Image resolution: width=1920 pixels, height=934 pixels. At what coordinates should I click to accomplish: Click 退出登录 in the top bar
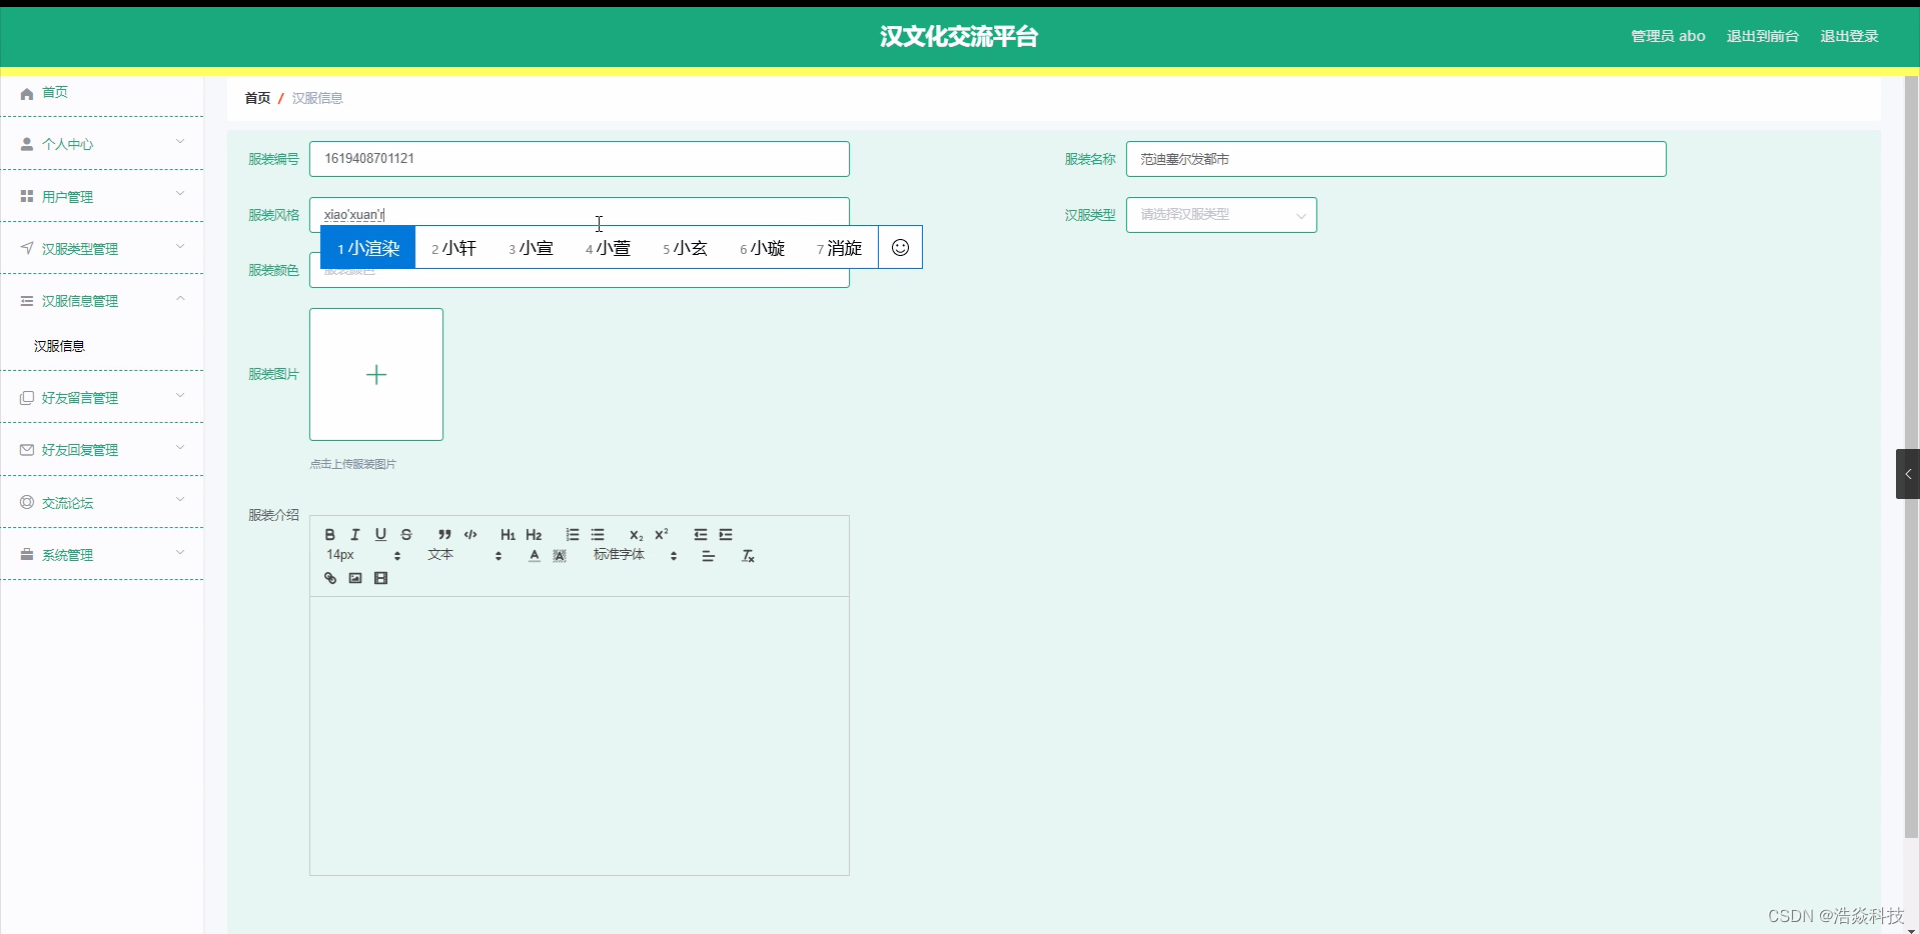(1849, 36)
